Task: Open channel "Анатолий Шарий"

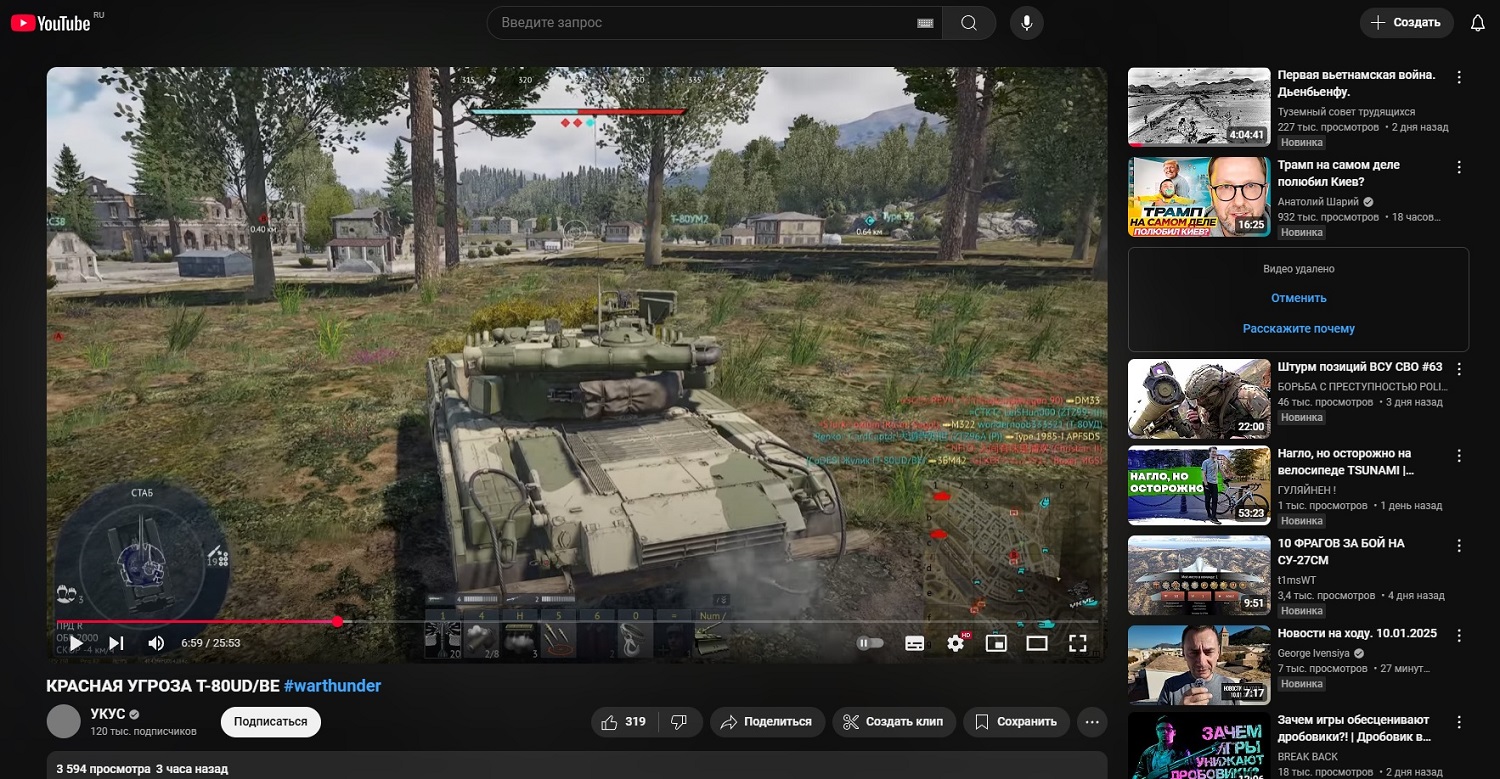Action: [x=1318, y=202]
